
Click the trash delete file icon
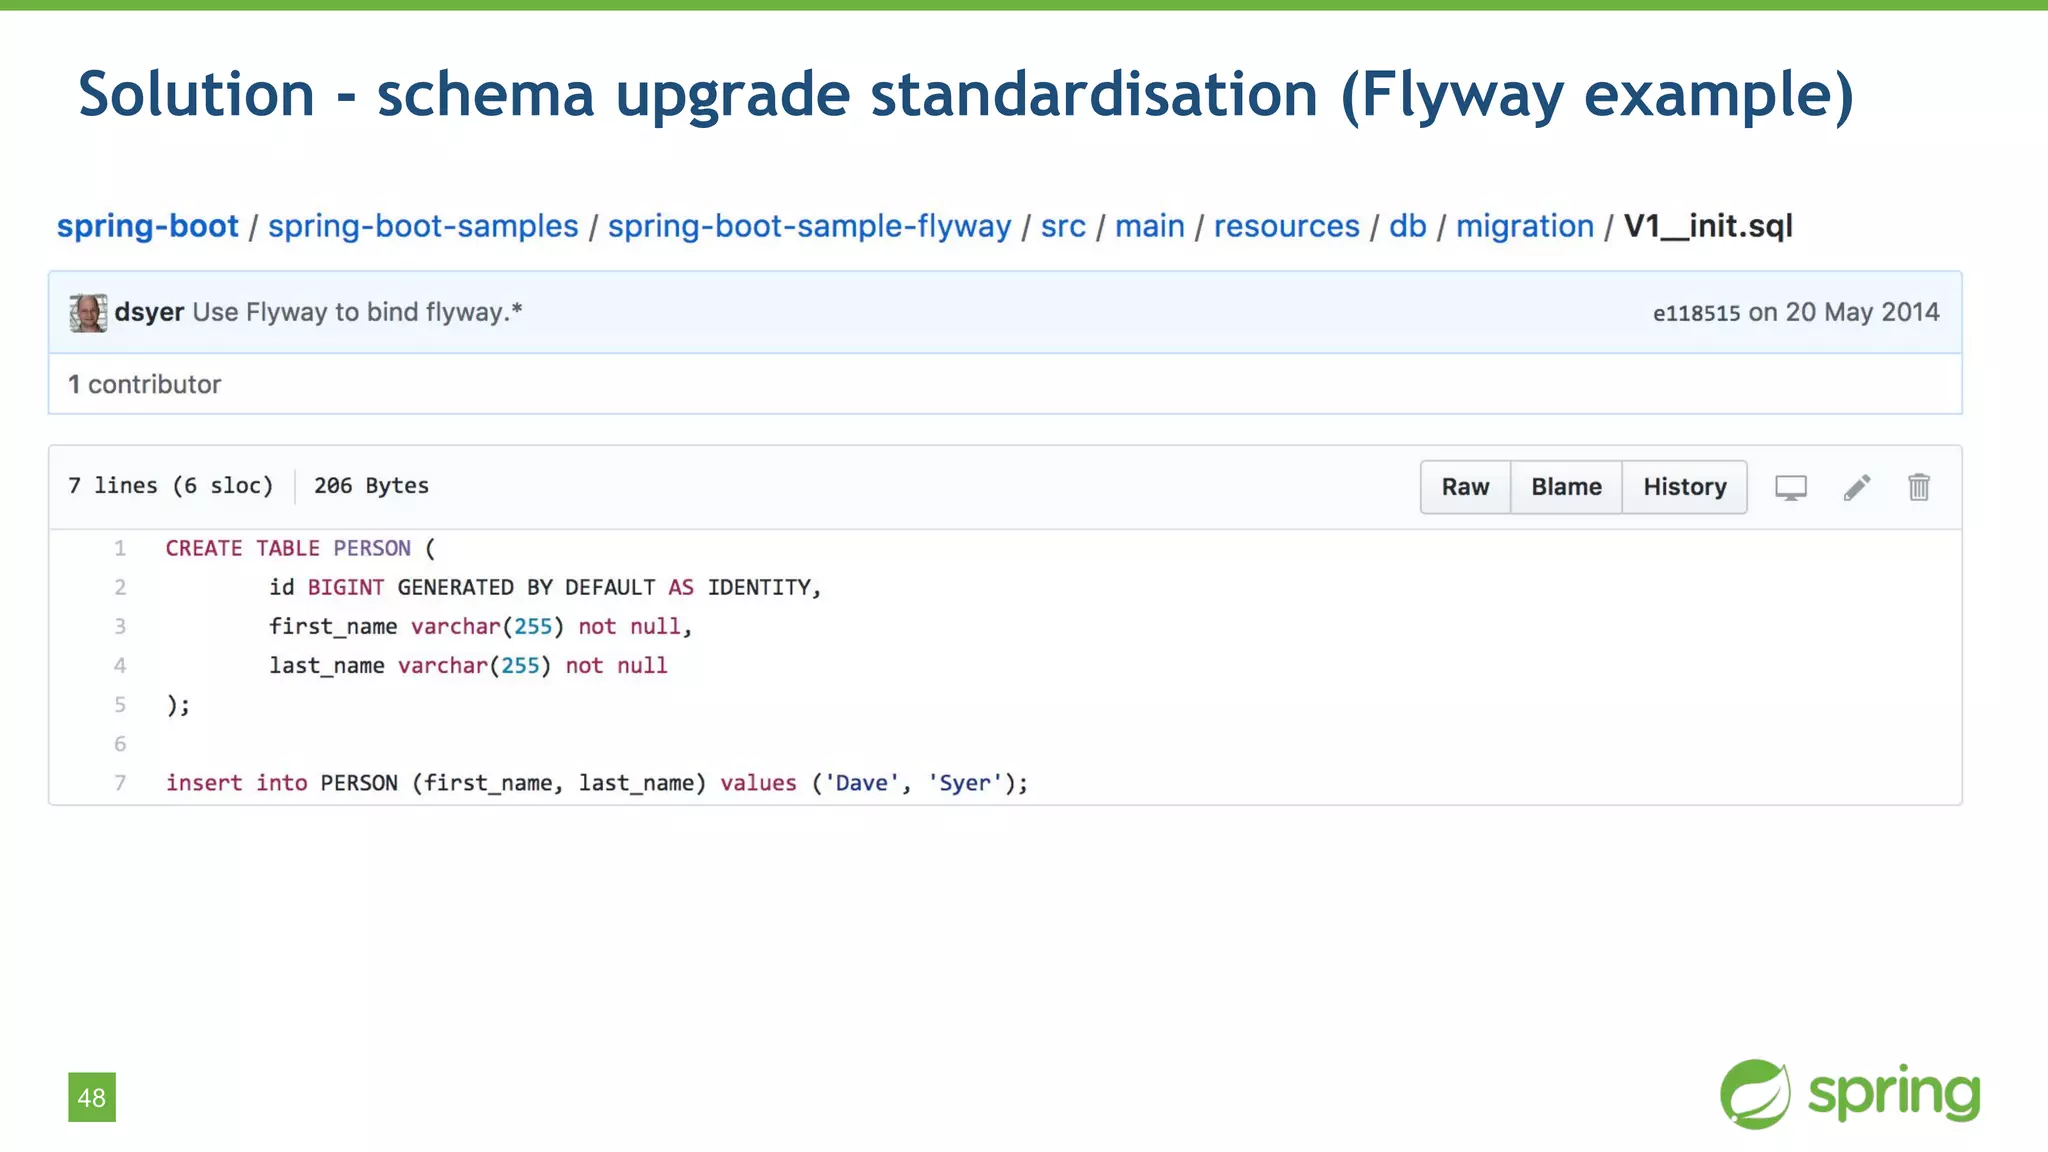(x=1919, y=487)
